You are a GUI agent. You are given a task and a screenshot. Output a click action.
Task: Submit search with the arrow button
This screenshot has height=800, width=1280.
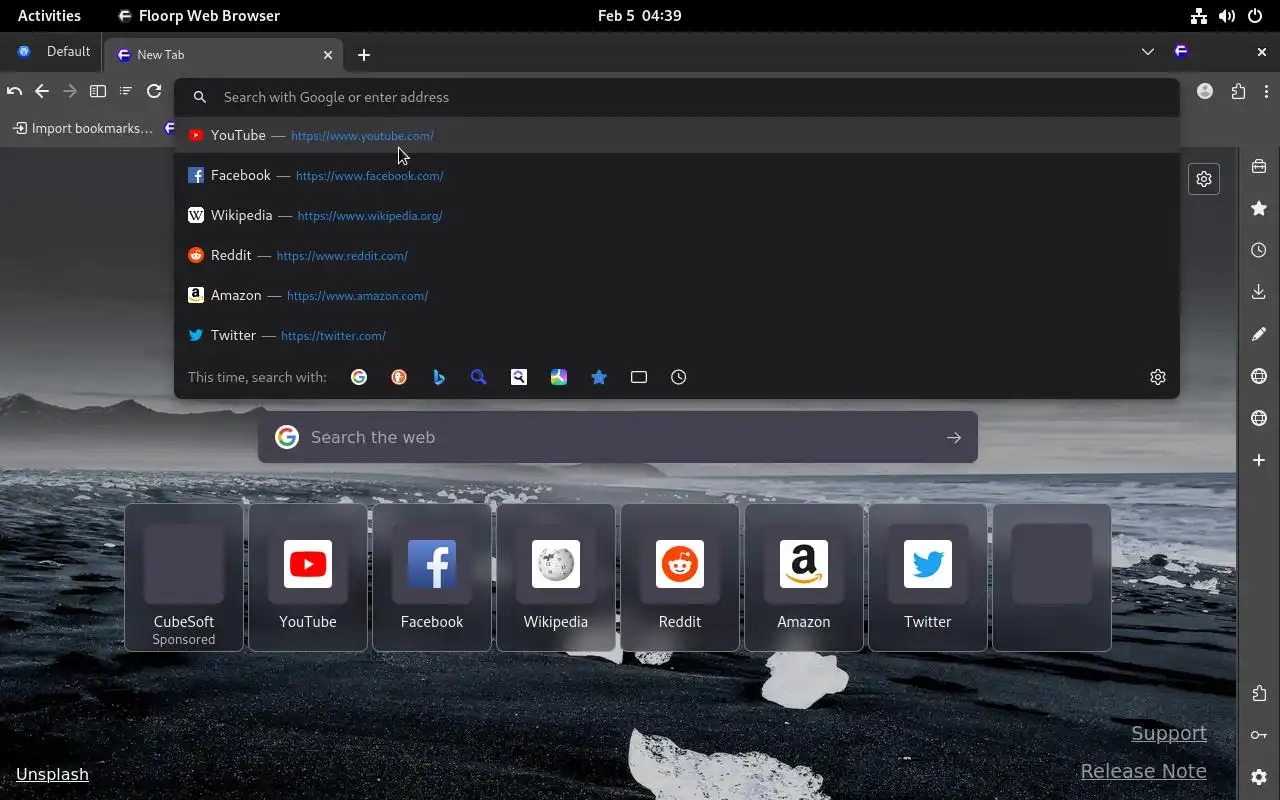point(954,437)
